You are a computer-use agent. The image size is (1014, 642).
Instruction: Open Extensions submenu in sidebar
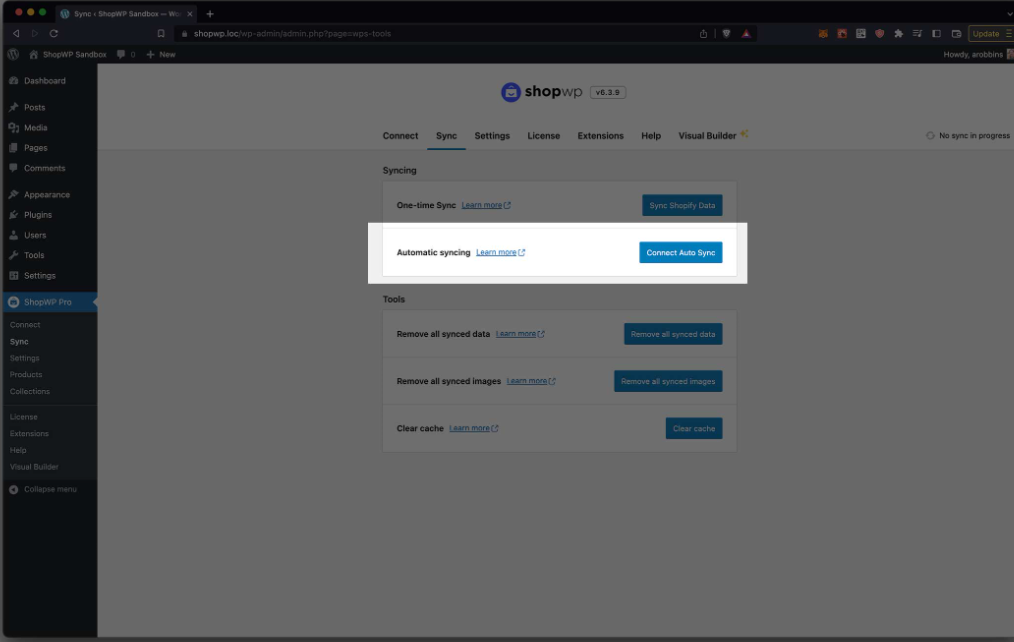coord(29,434)
